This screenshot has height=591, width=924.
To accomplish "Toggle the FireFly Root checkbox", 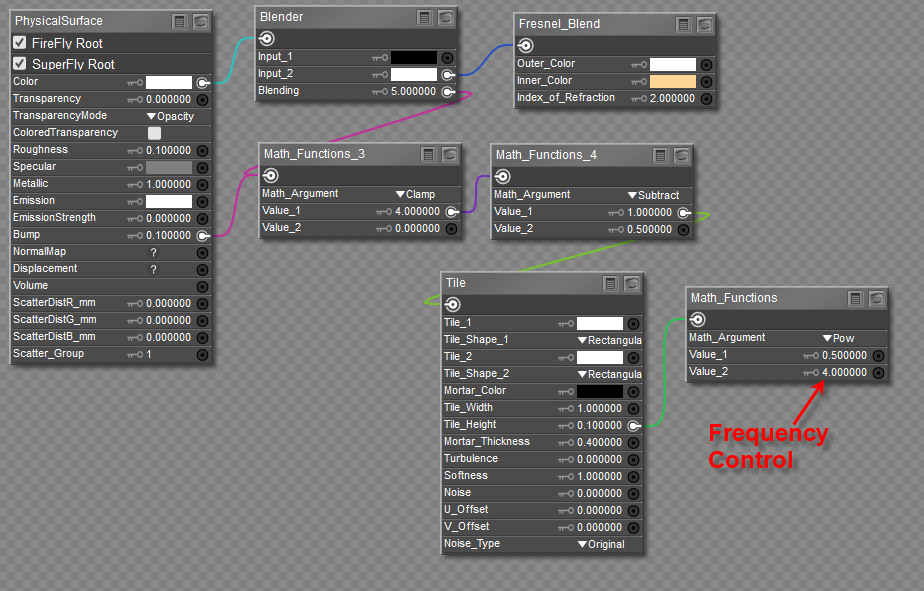I will coord(20,42).
